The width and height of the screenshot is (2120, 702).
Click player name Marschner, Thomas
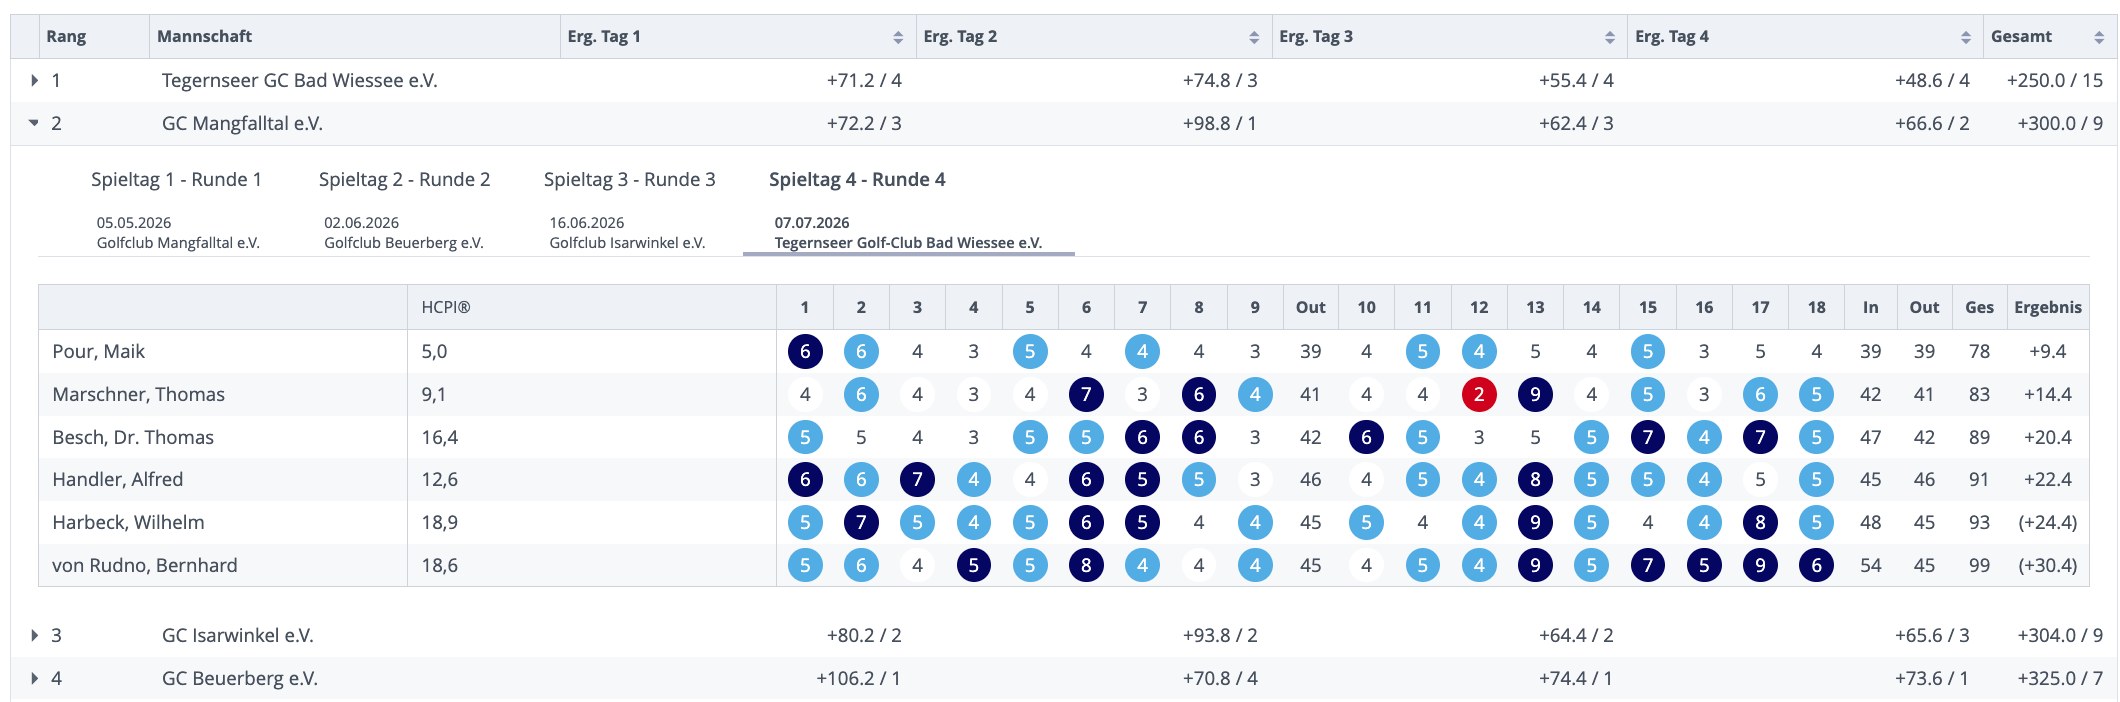(x=138, y=394)
